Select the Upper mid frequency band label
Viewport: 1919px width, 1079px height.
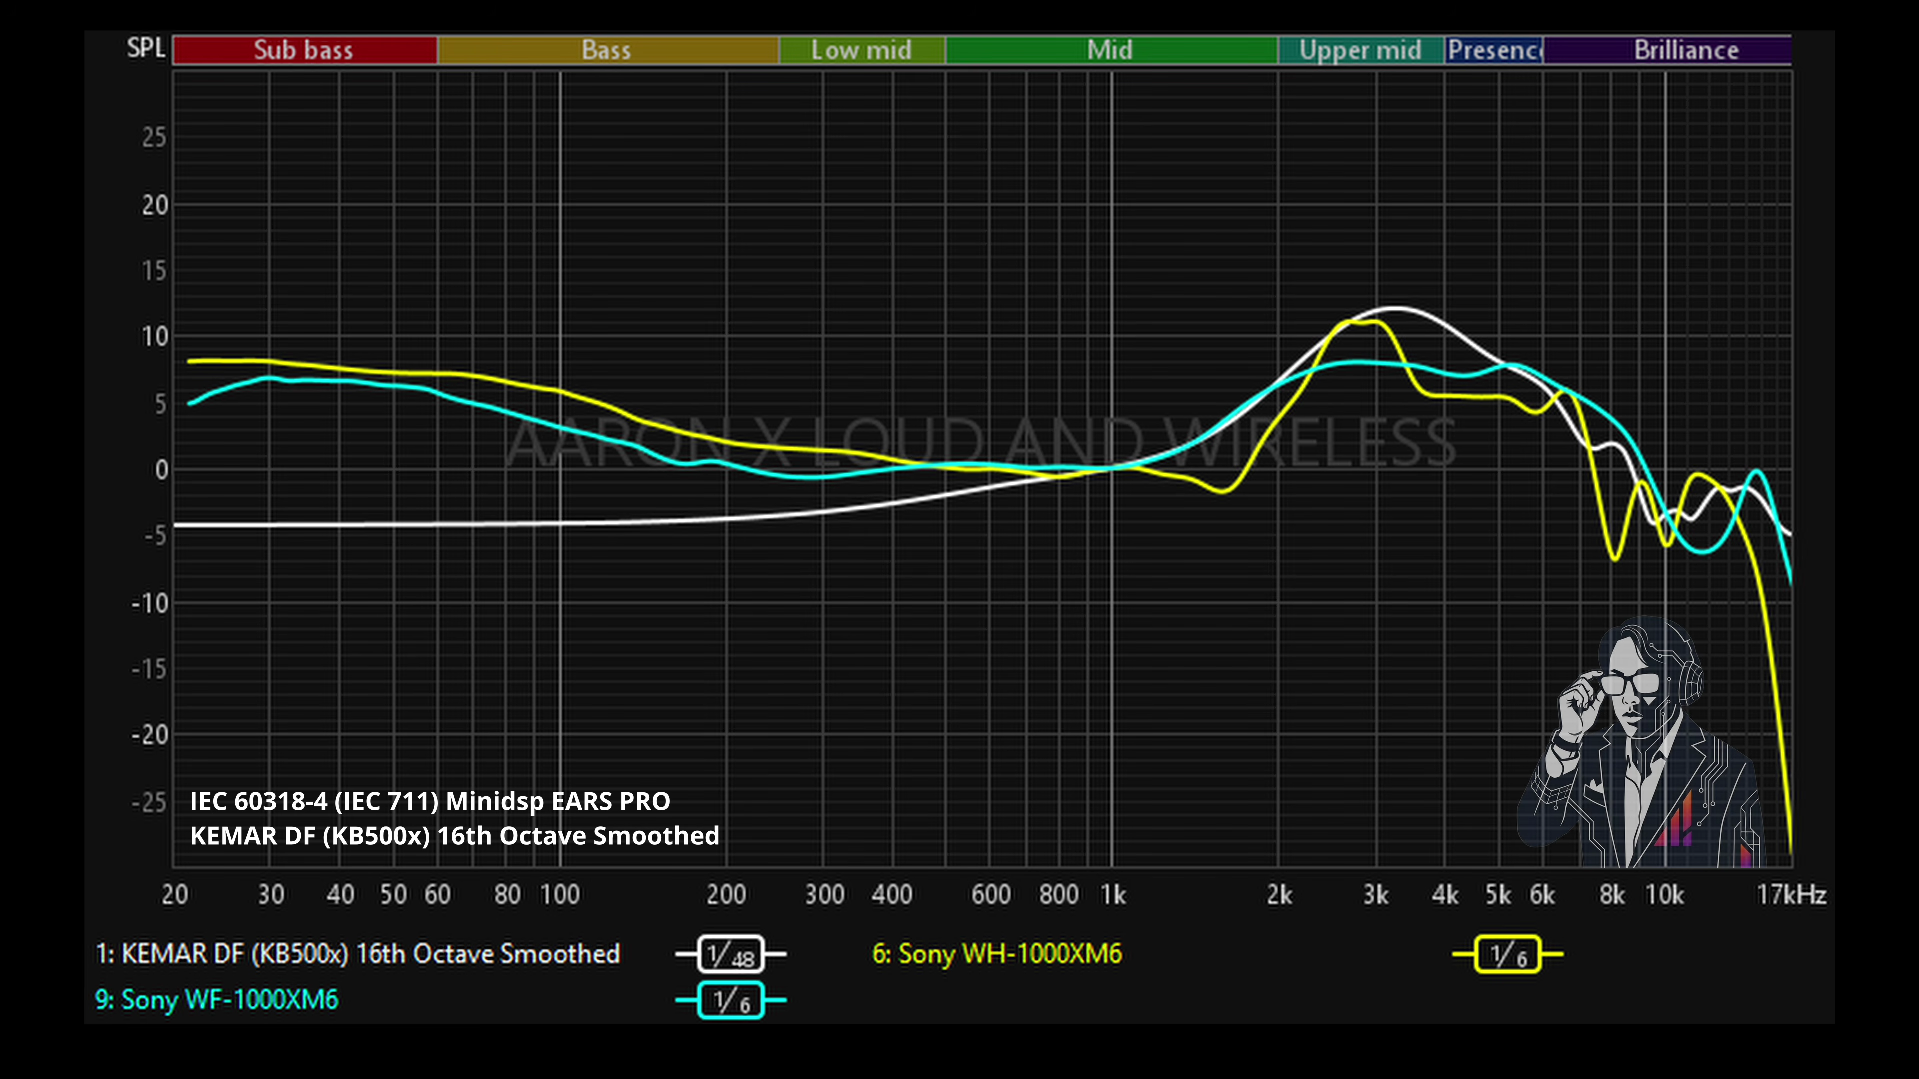coord(1361,50)
